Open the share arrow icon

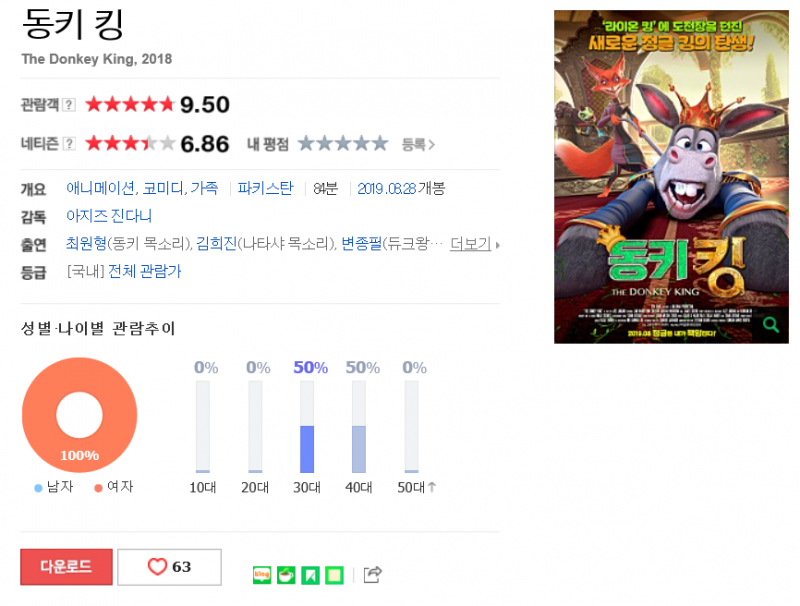click(x=372, y=574)
